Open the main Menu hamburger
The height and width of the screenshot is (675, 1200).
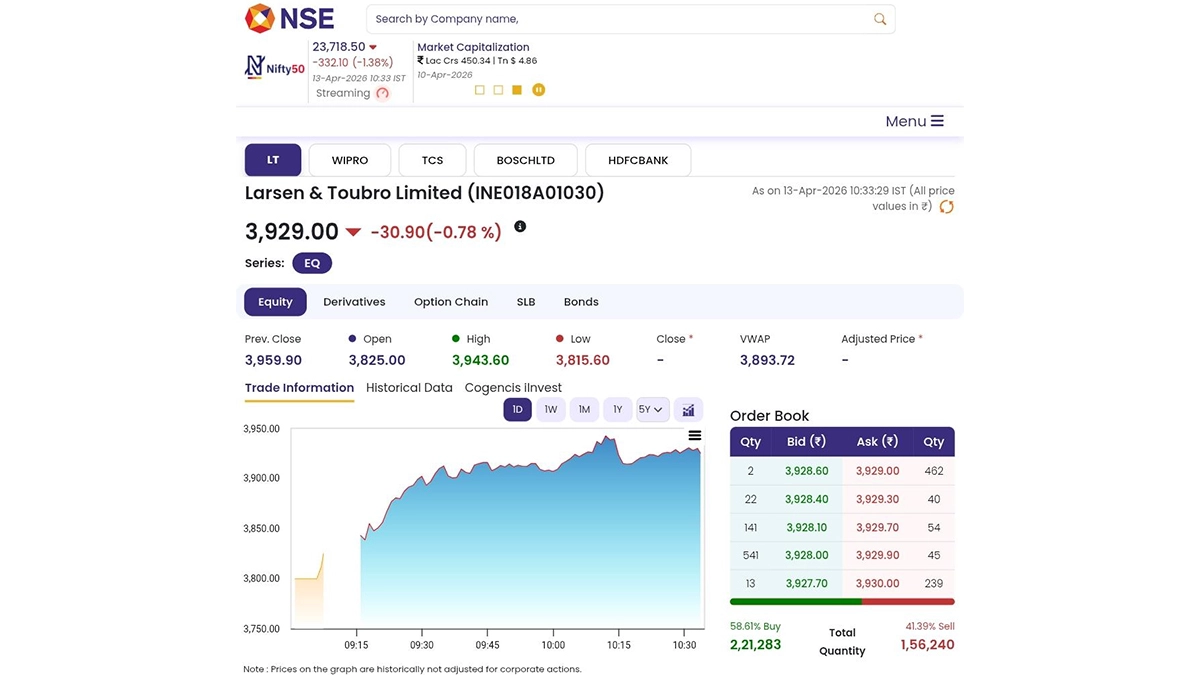[914, 121]
